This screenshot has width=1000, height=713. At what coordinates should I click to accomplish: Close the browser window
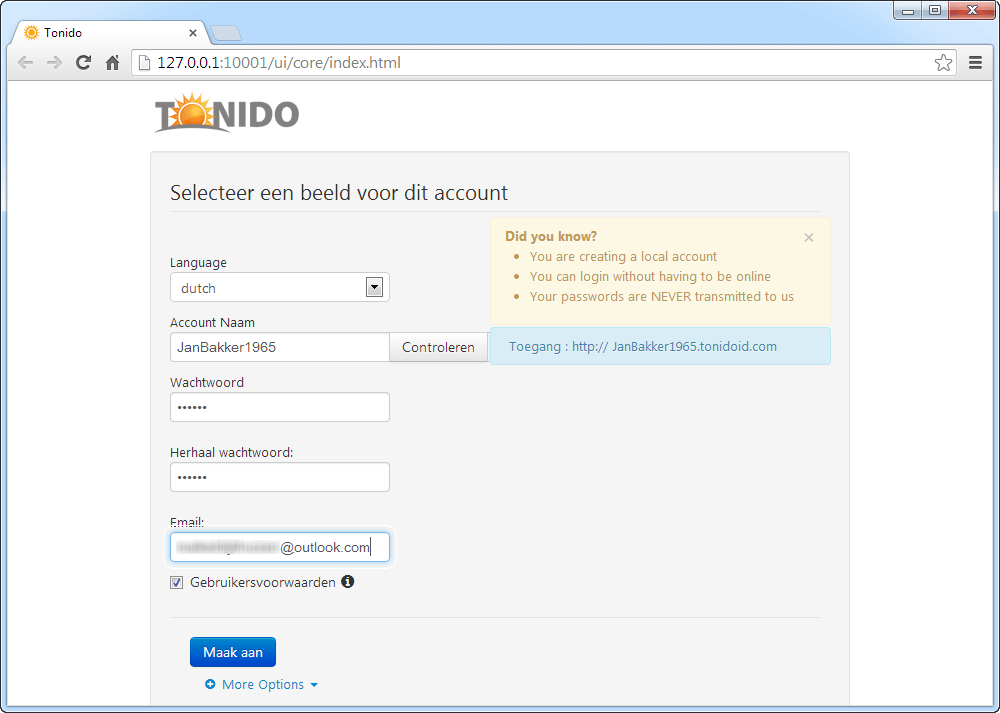(x=972, y=10)
